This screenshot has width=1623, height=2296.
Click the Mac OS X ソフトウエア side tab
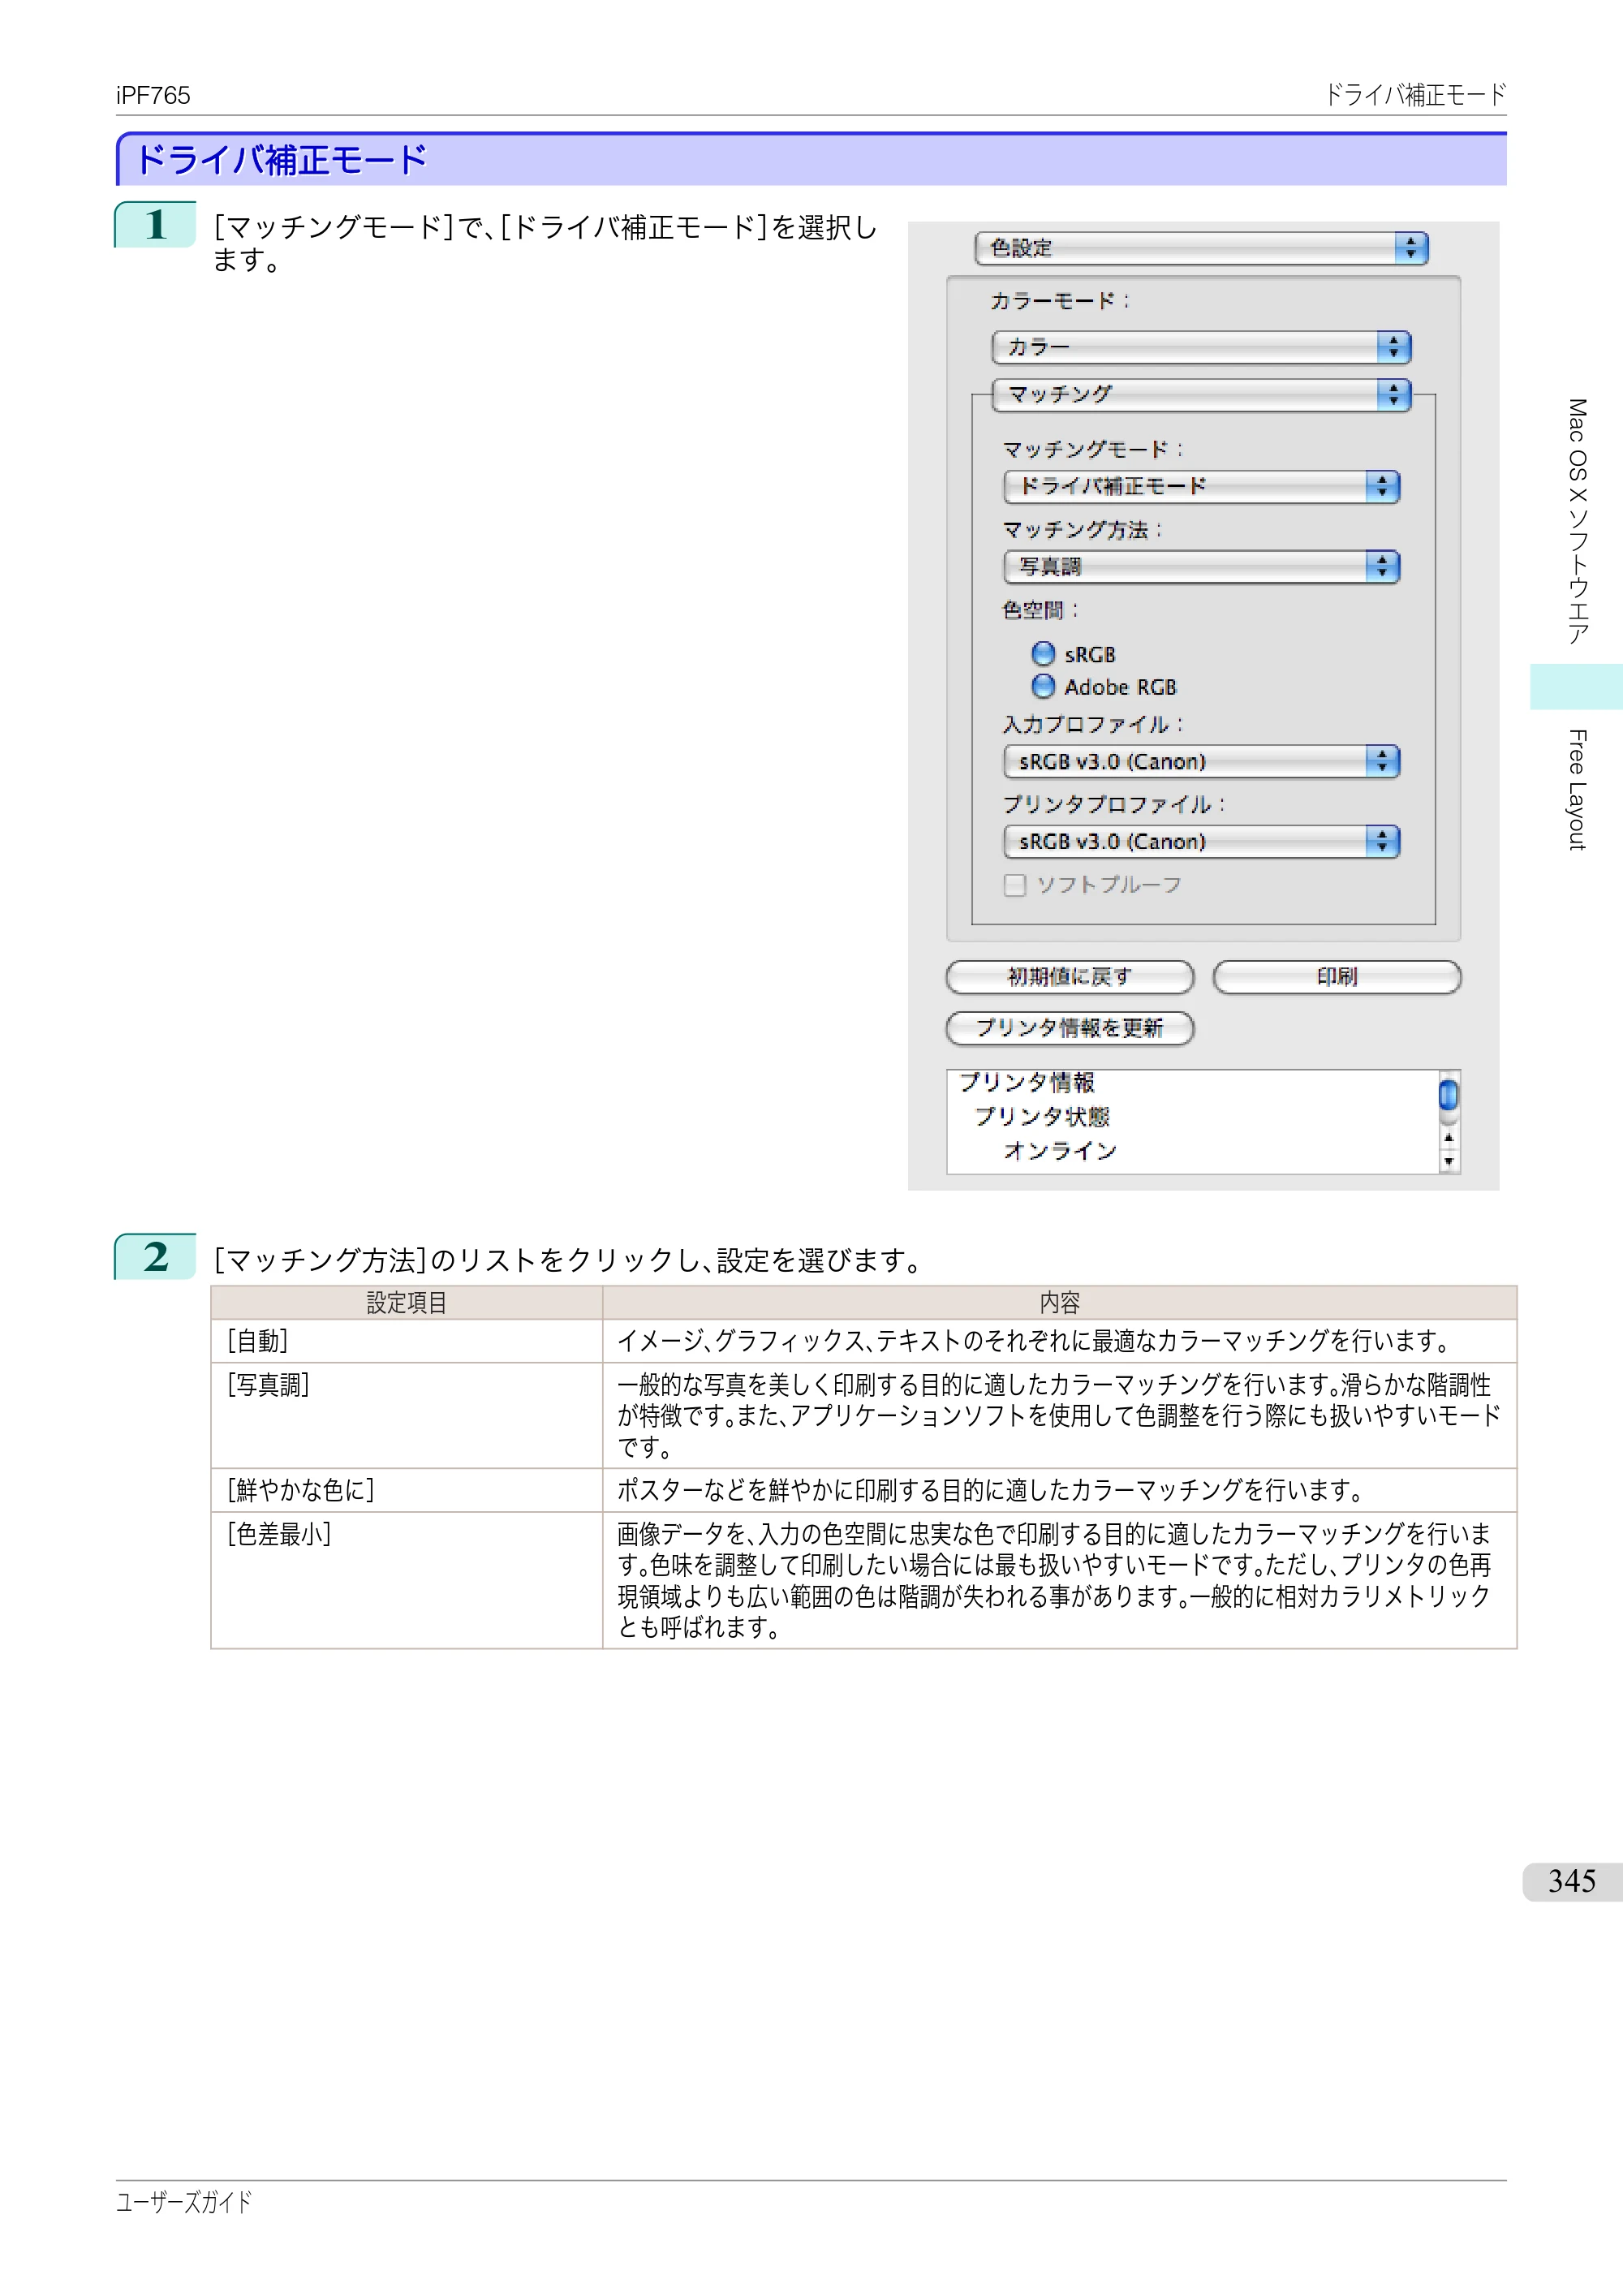pyautogui.click(x=1577, y=521)
